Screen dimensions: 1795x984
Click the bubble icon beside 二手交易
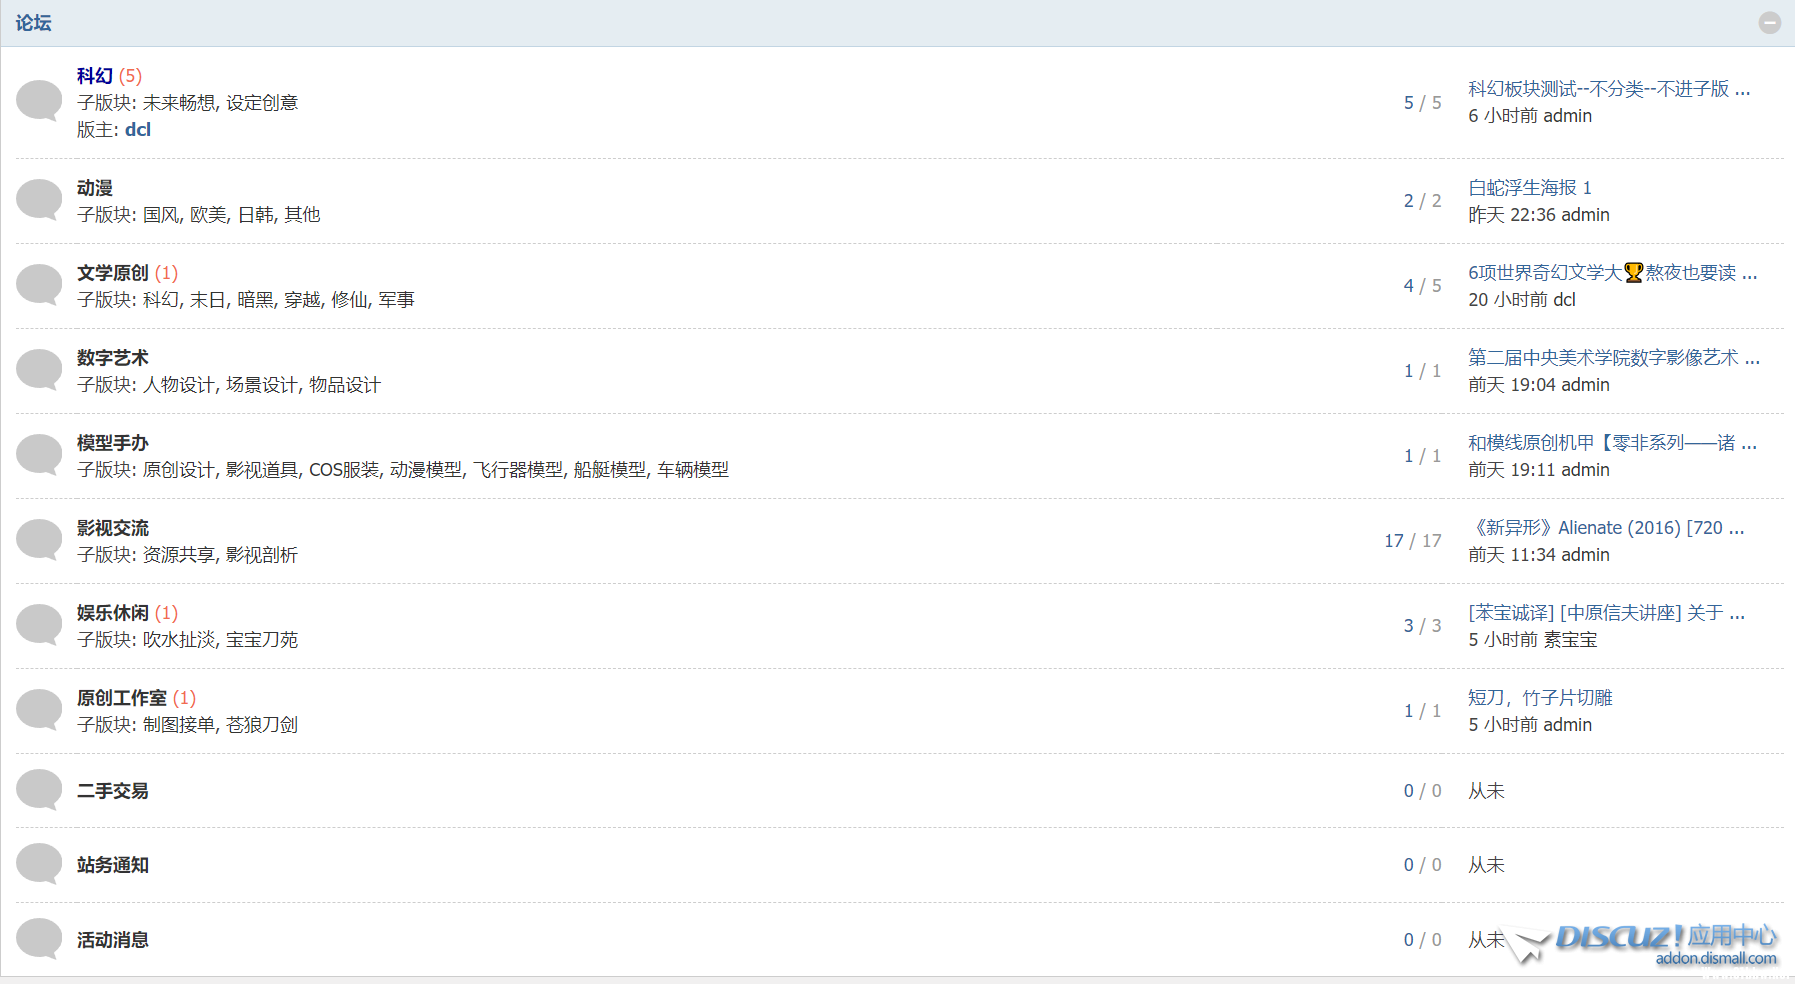[39, 790]
